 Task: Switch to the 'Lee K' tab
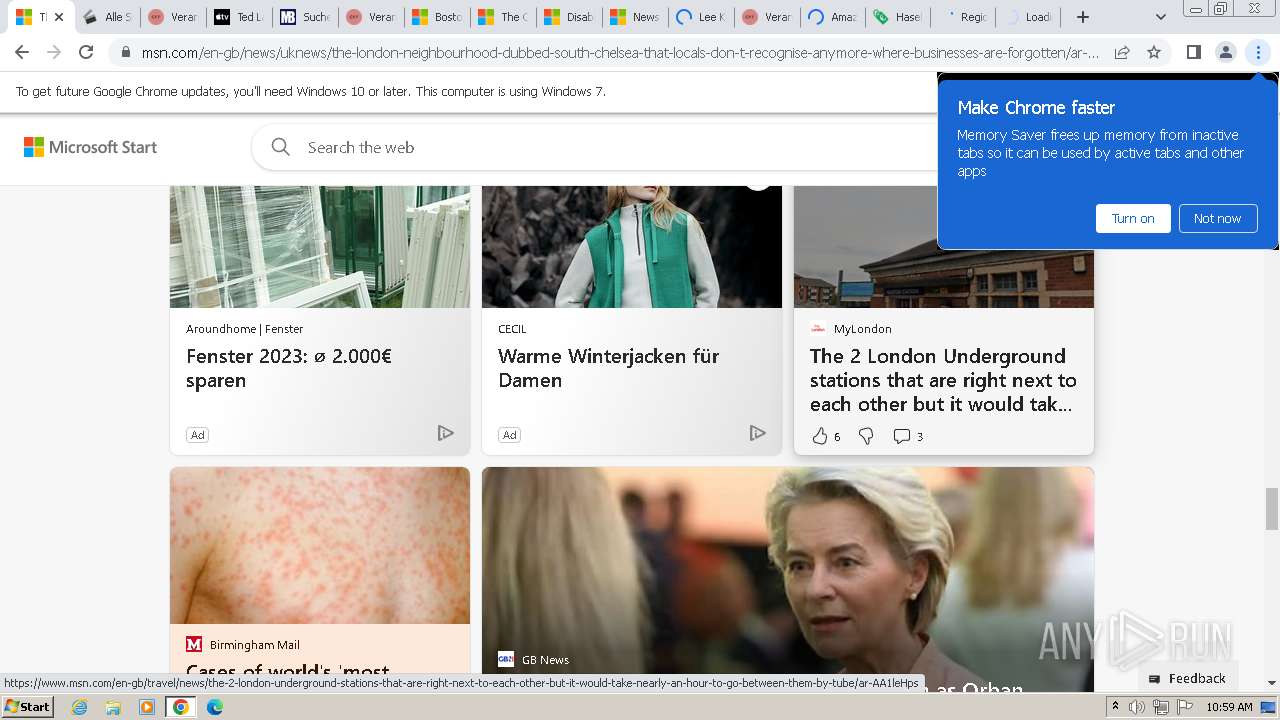pyautogui.click(x=700, y=17)
